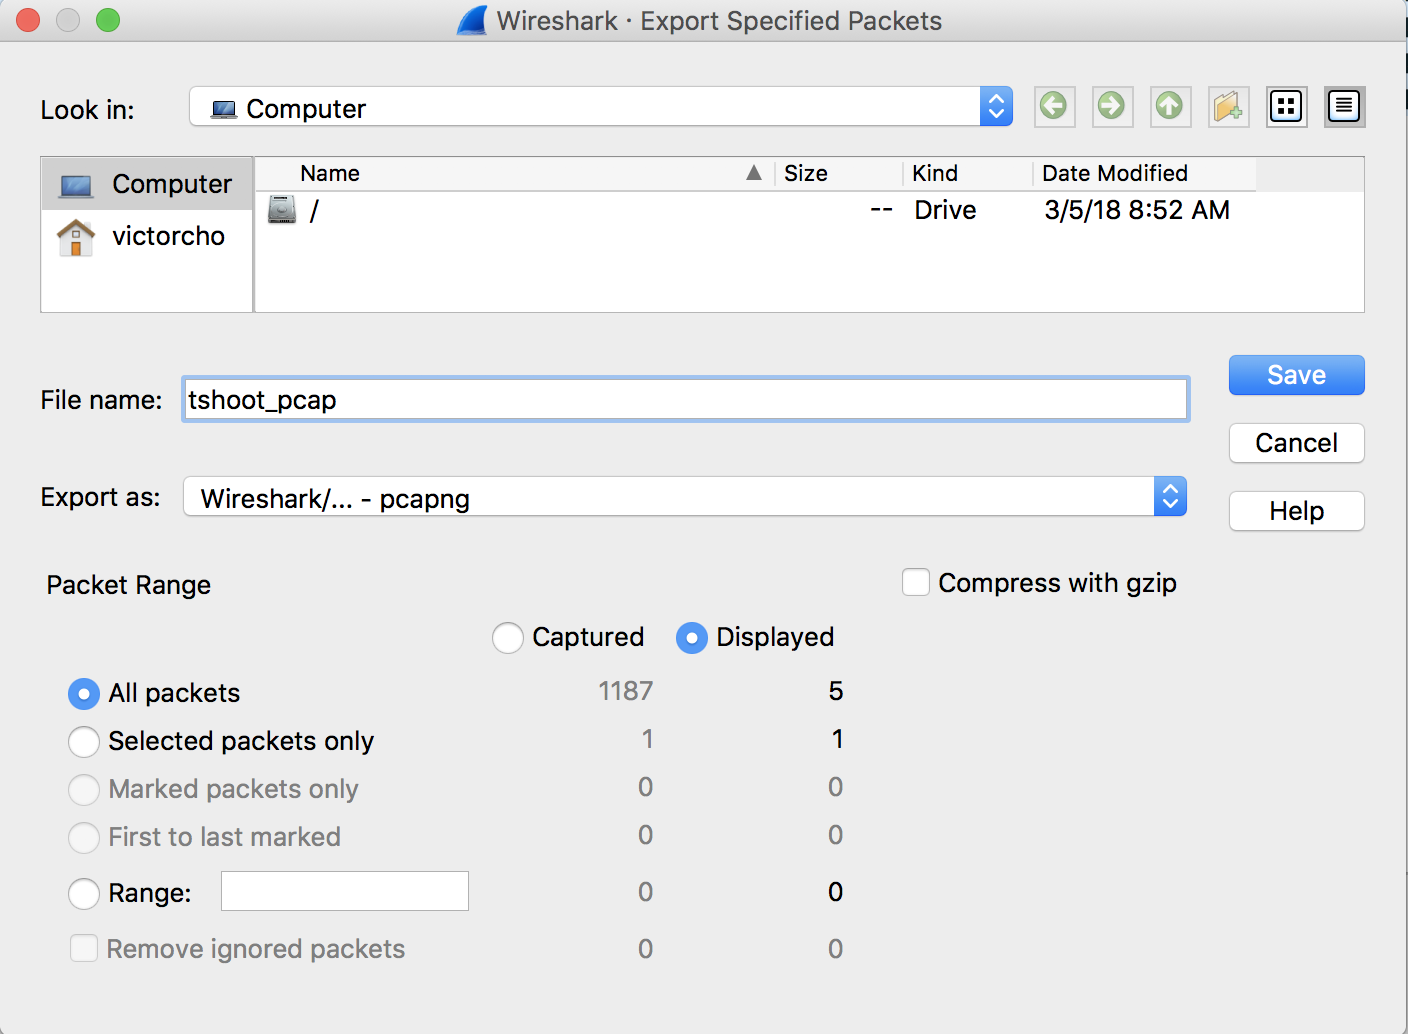Enable Compress with gzip checkbox

(x=916, y=583)
